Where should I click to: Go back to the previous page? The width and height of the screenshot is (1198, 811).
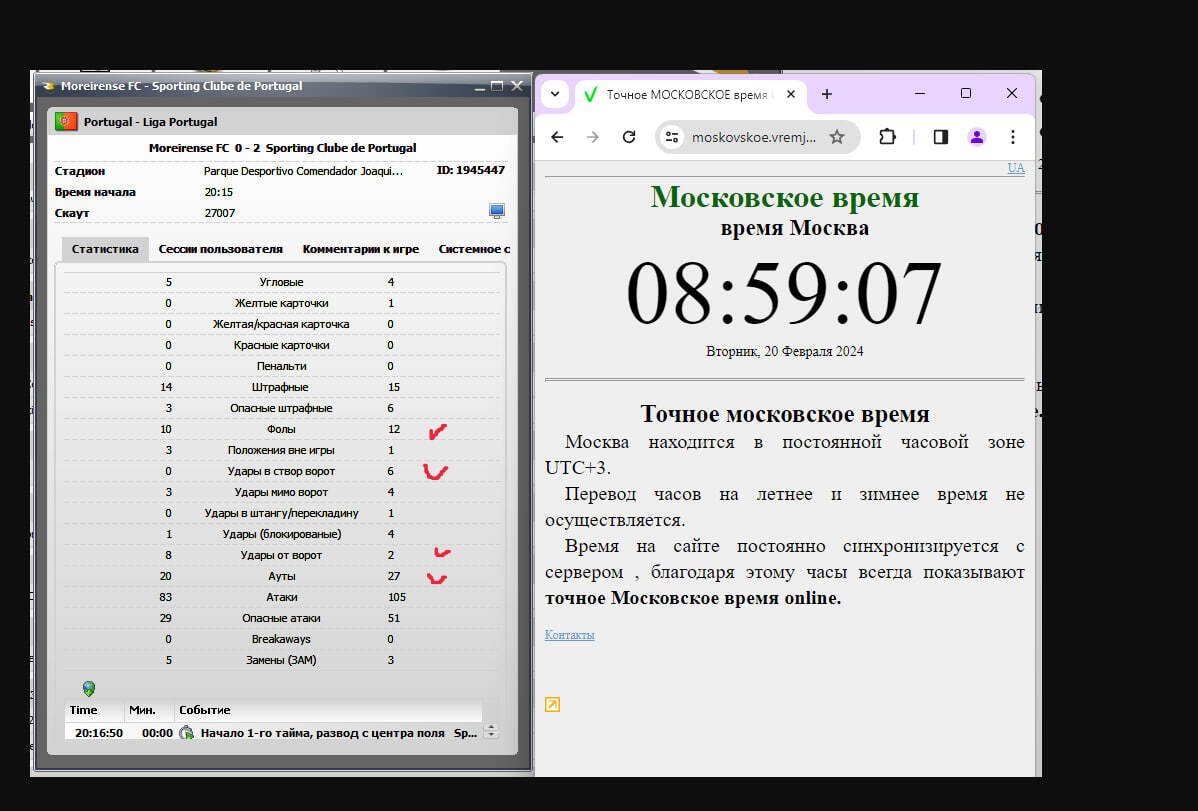point(558,137)
